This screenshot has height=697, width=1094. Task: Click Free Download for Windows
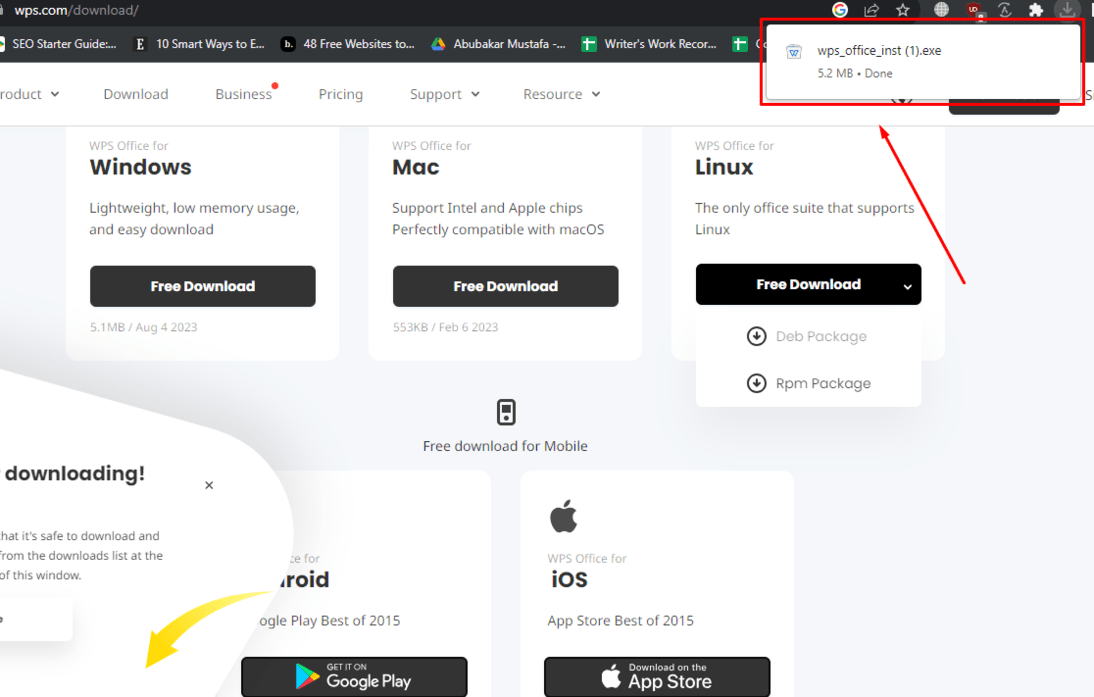[202, 286]
